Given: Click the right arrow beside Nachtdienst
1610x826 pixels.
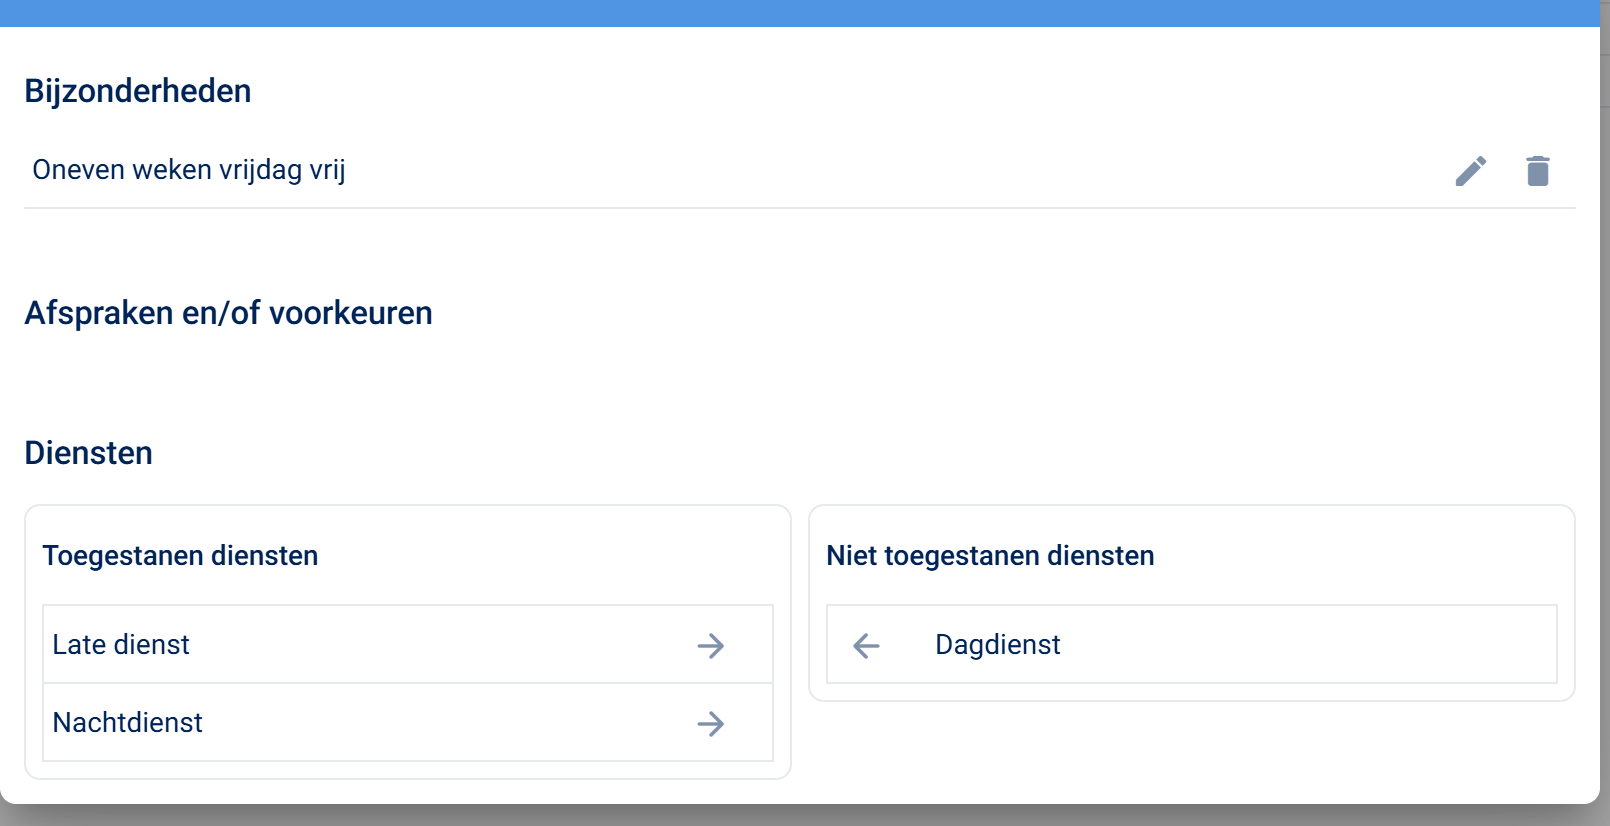Looking at the screenshot, I should pos(711,723).
